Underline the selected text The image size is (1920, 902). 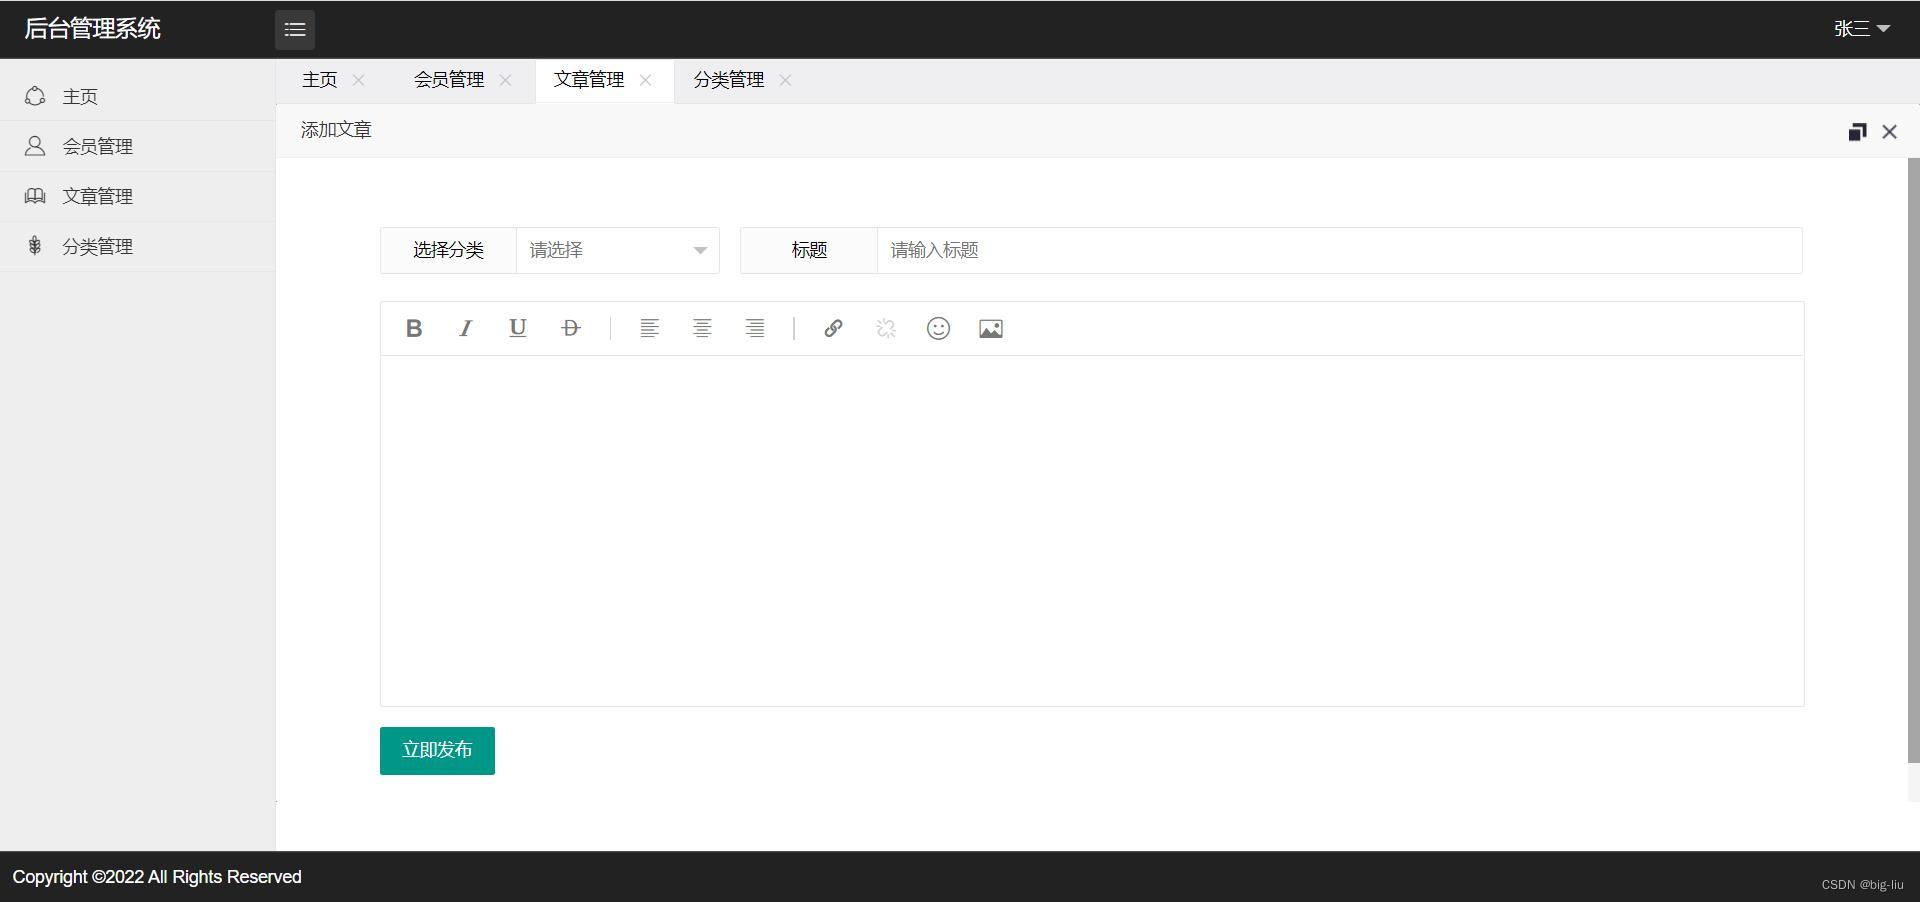[518, 328]
